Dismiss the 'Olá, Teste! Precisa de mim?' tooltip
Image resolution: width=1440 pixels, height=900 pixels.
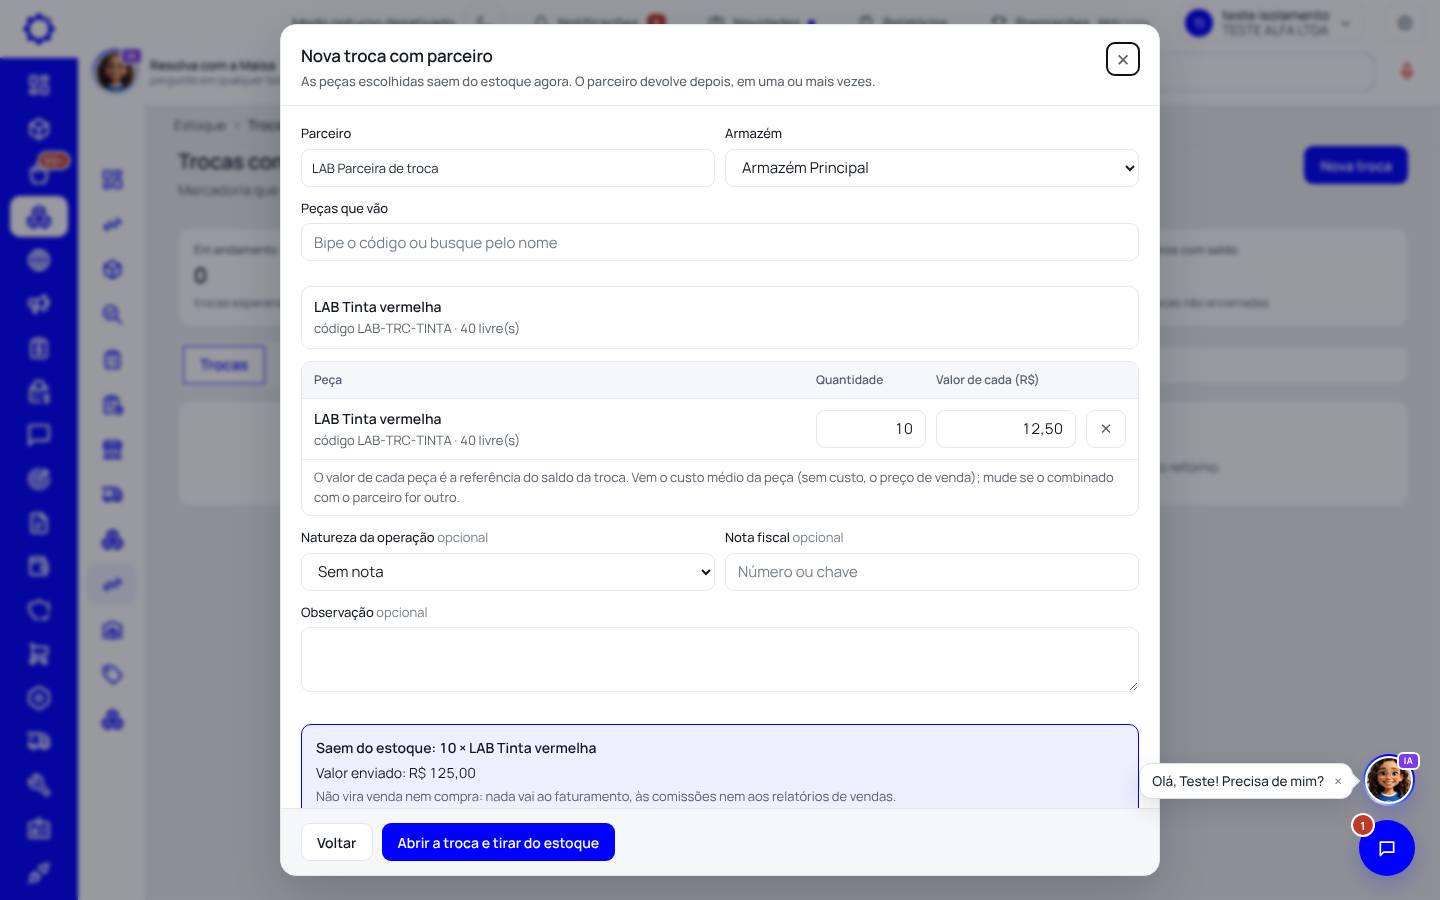1338,781
